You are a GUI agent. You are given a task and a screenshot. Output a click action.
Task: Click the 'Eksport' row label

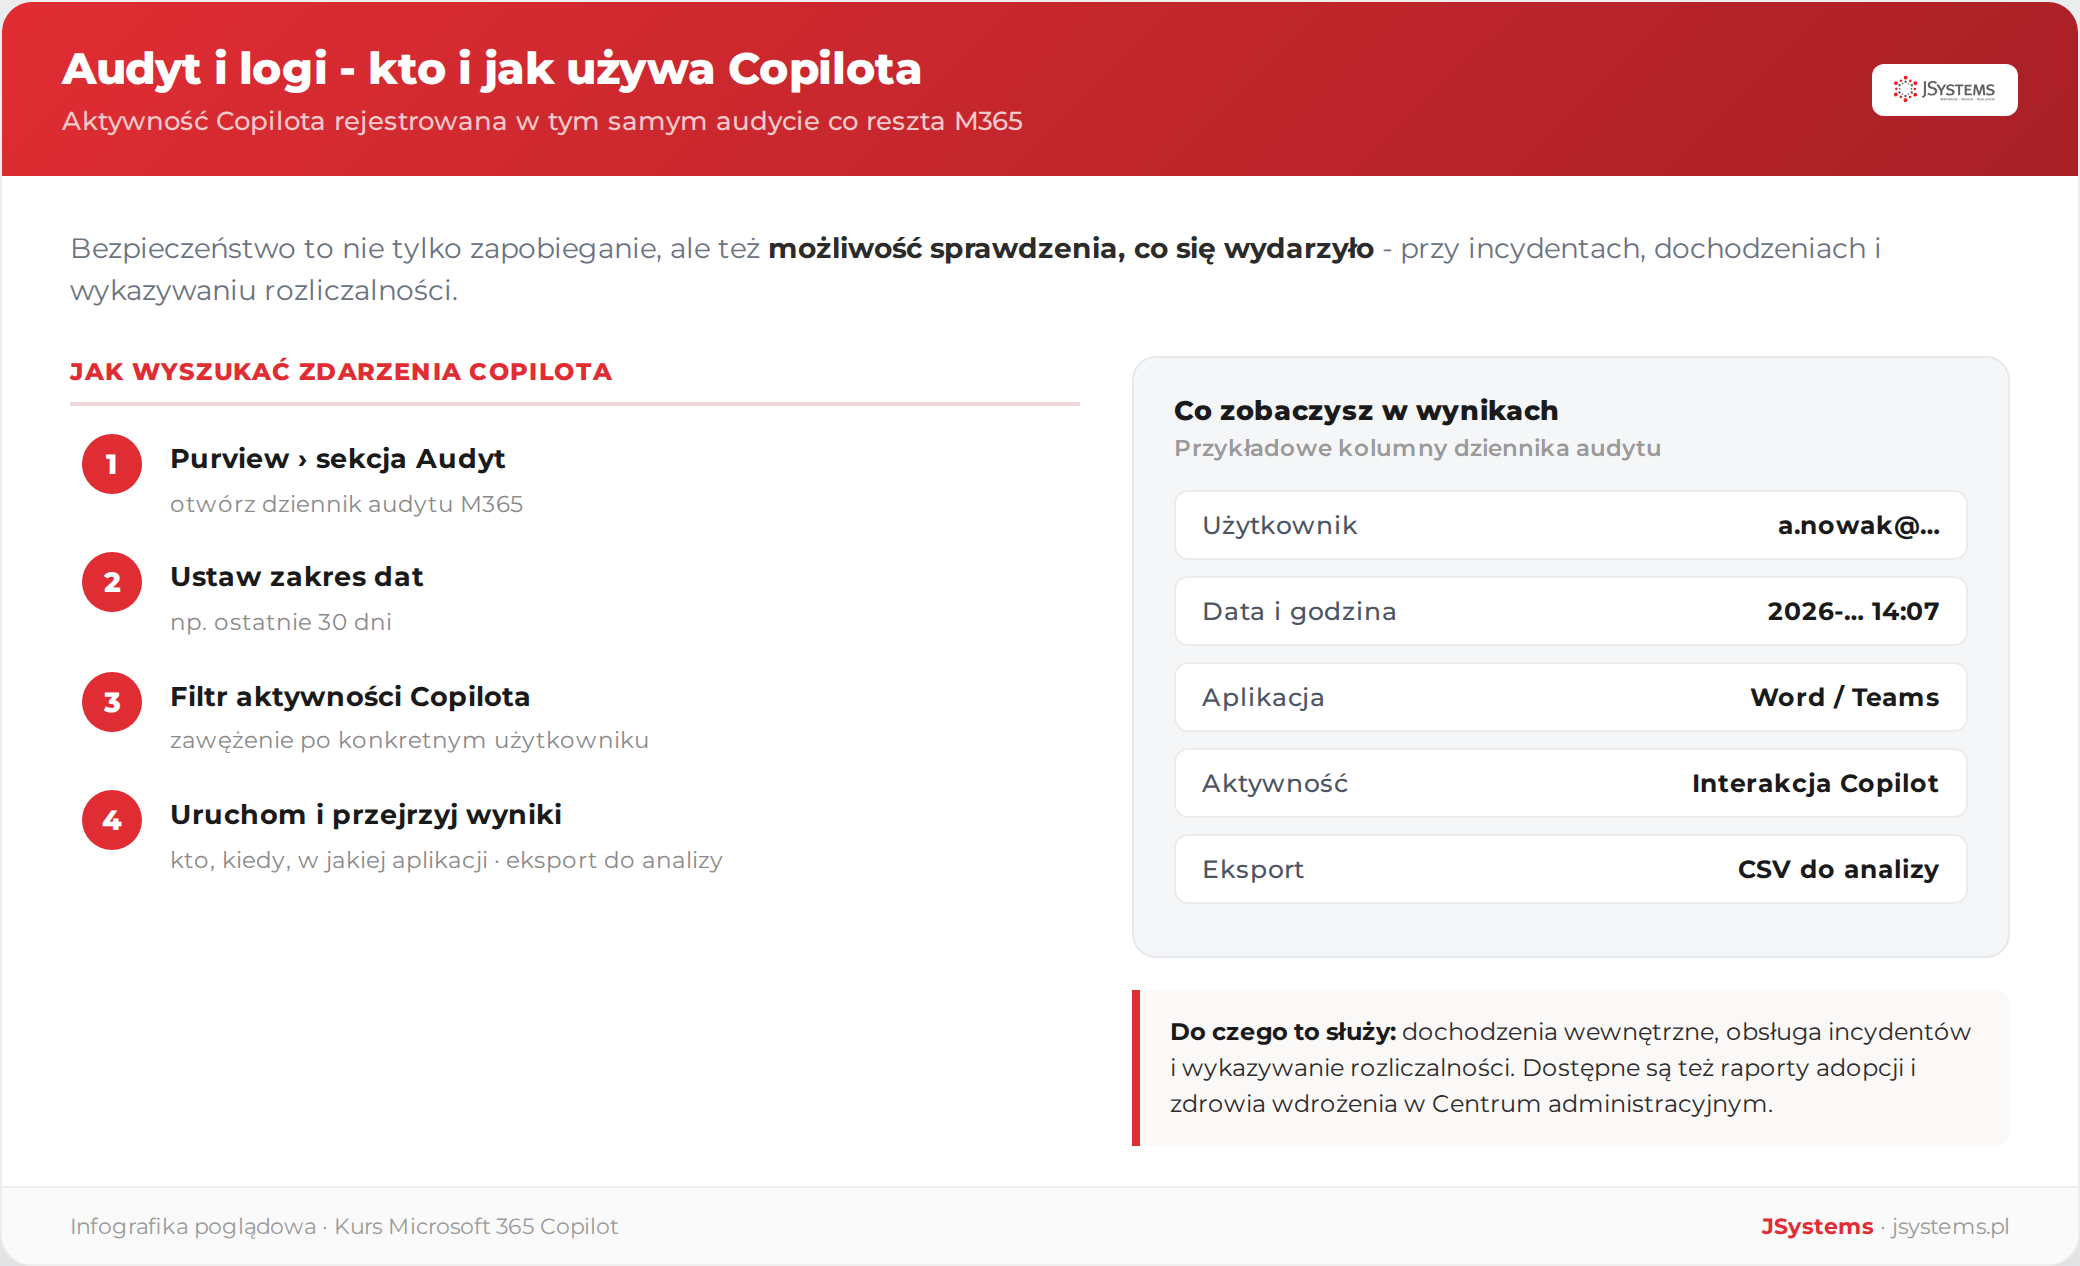[x=1253, y=870]
